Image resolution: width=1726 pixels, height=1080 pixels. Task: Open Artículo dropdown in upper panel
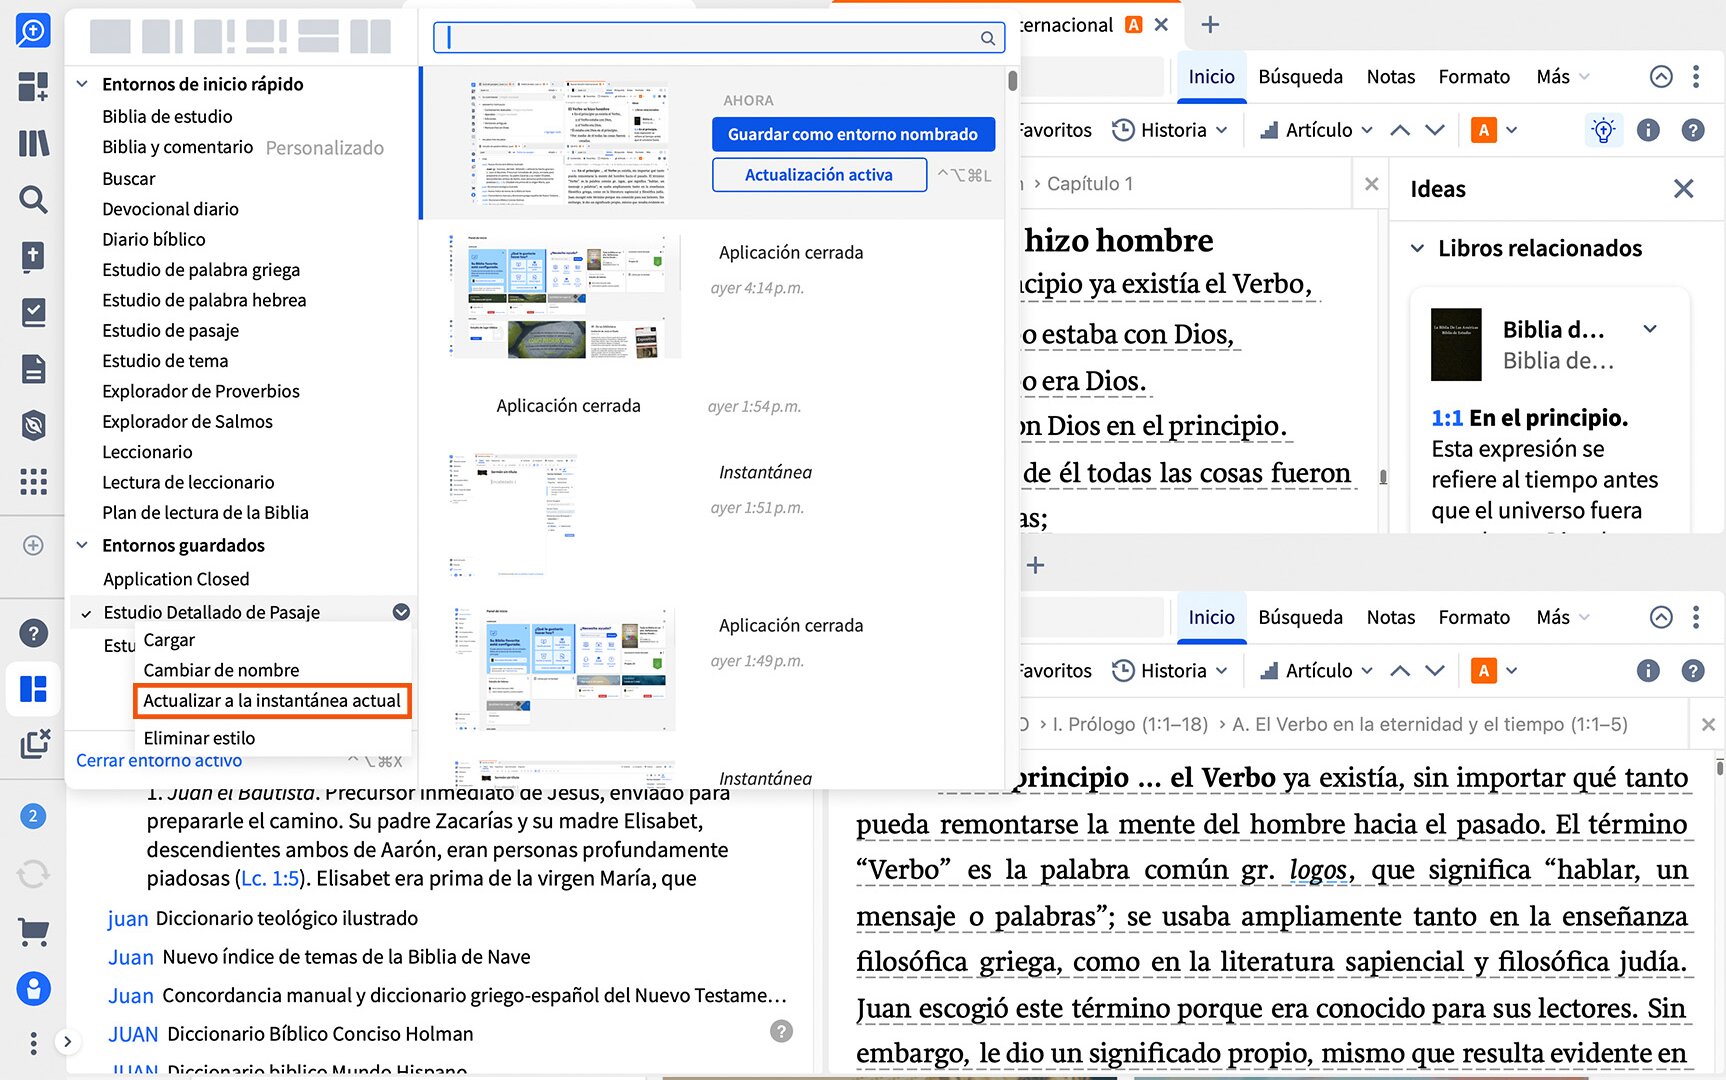pyautogui.click(x=1316, y=130)
